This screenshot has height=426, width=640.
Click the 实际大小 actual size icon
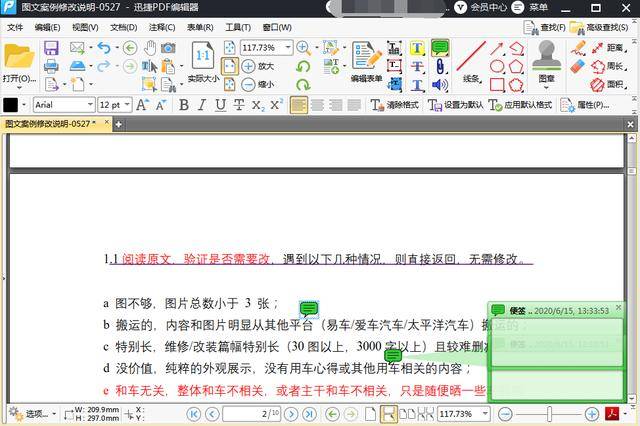203,57
